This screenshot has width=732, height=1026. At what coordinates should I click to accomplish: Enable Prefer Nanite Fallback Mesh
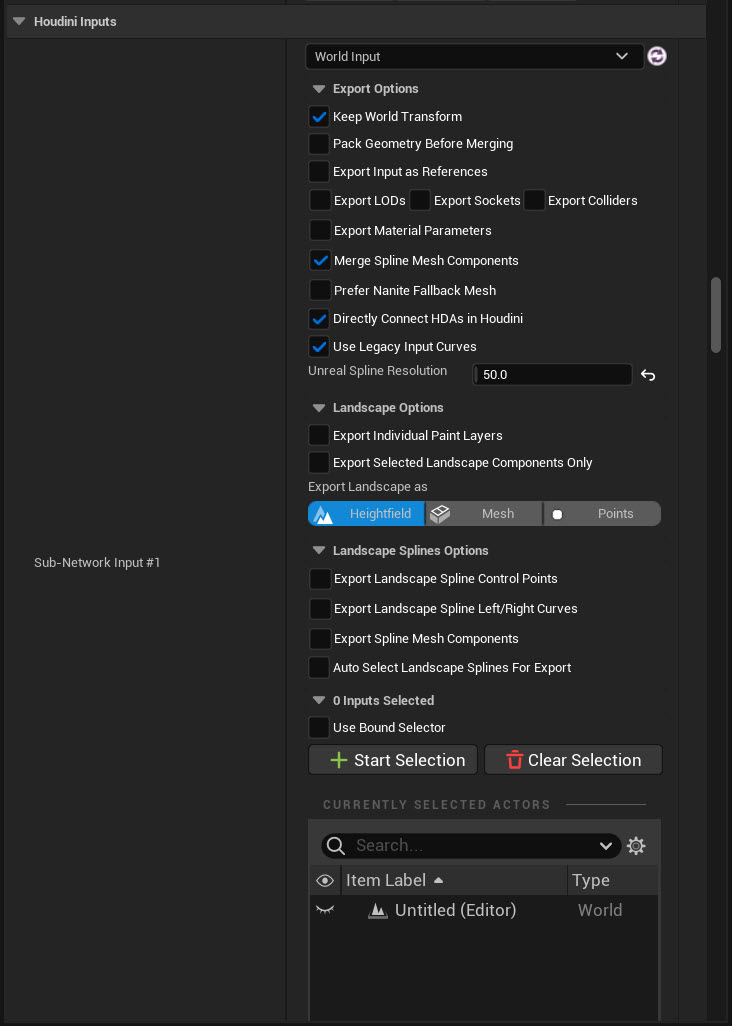coord(320,290)
